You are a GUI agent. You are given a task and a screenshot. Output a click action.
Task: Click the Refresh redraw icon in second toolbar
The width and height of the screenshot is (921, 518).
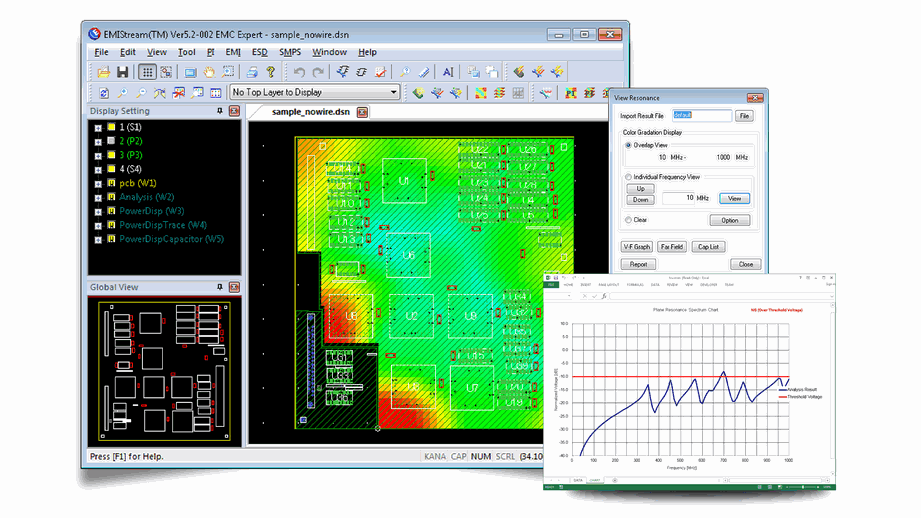pos(104,93)
